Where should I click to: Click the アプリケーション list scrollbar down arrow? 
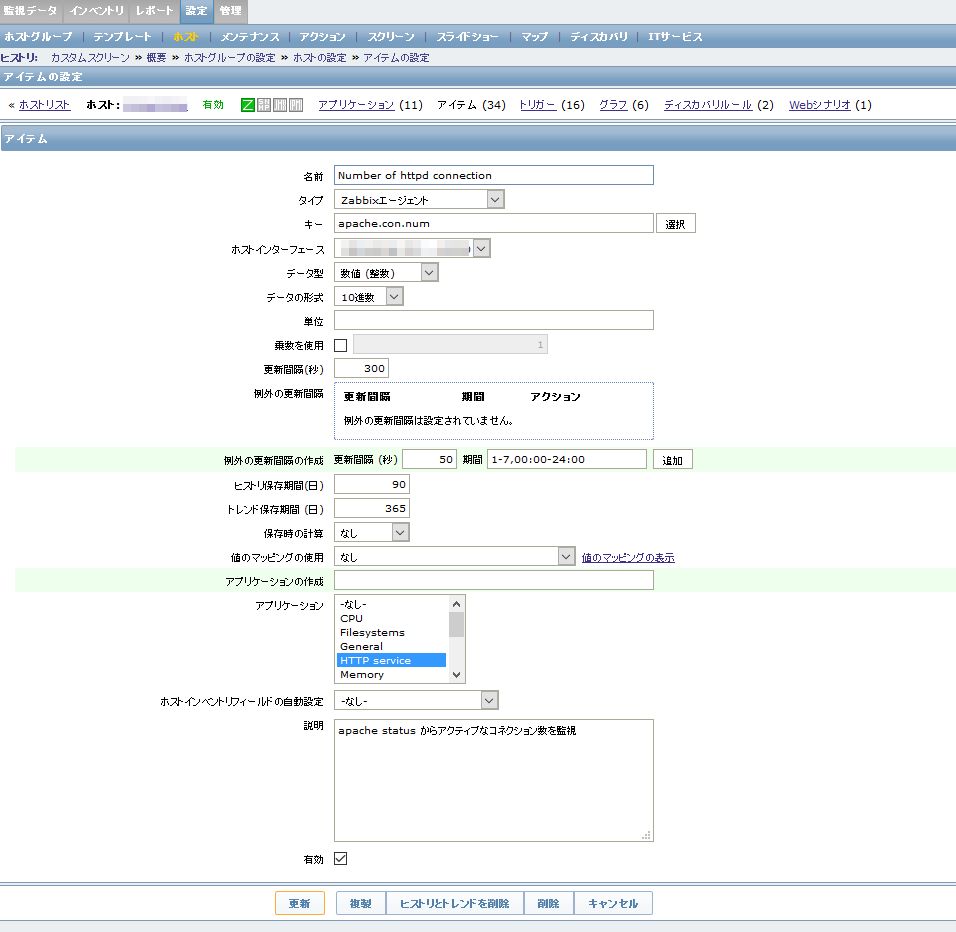pos(457,675)
